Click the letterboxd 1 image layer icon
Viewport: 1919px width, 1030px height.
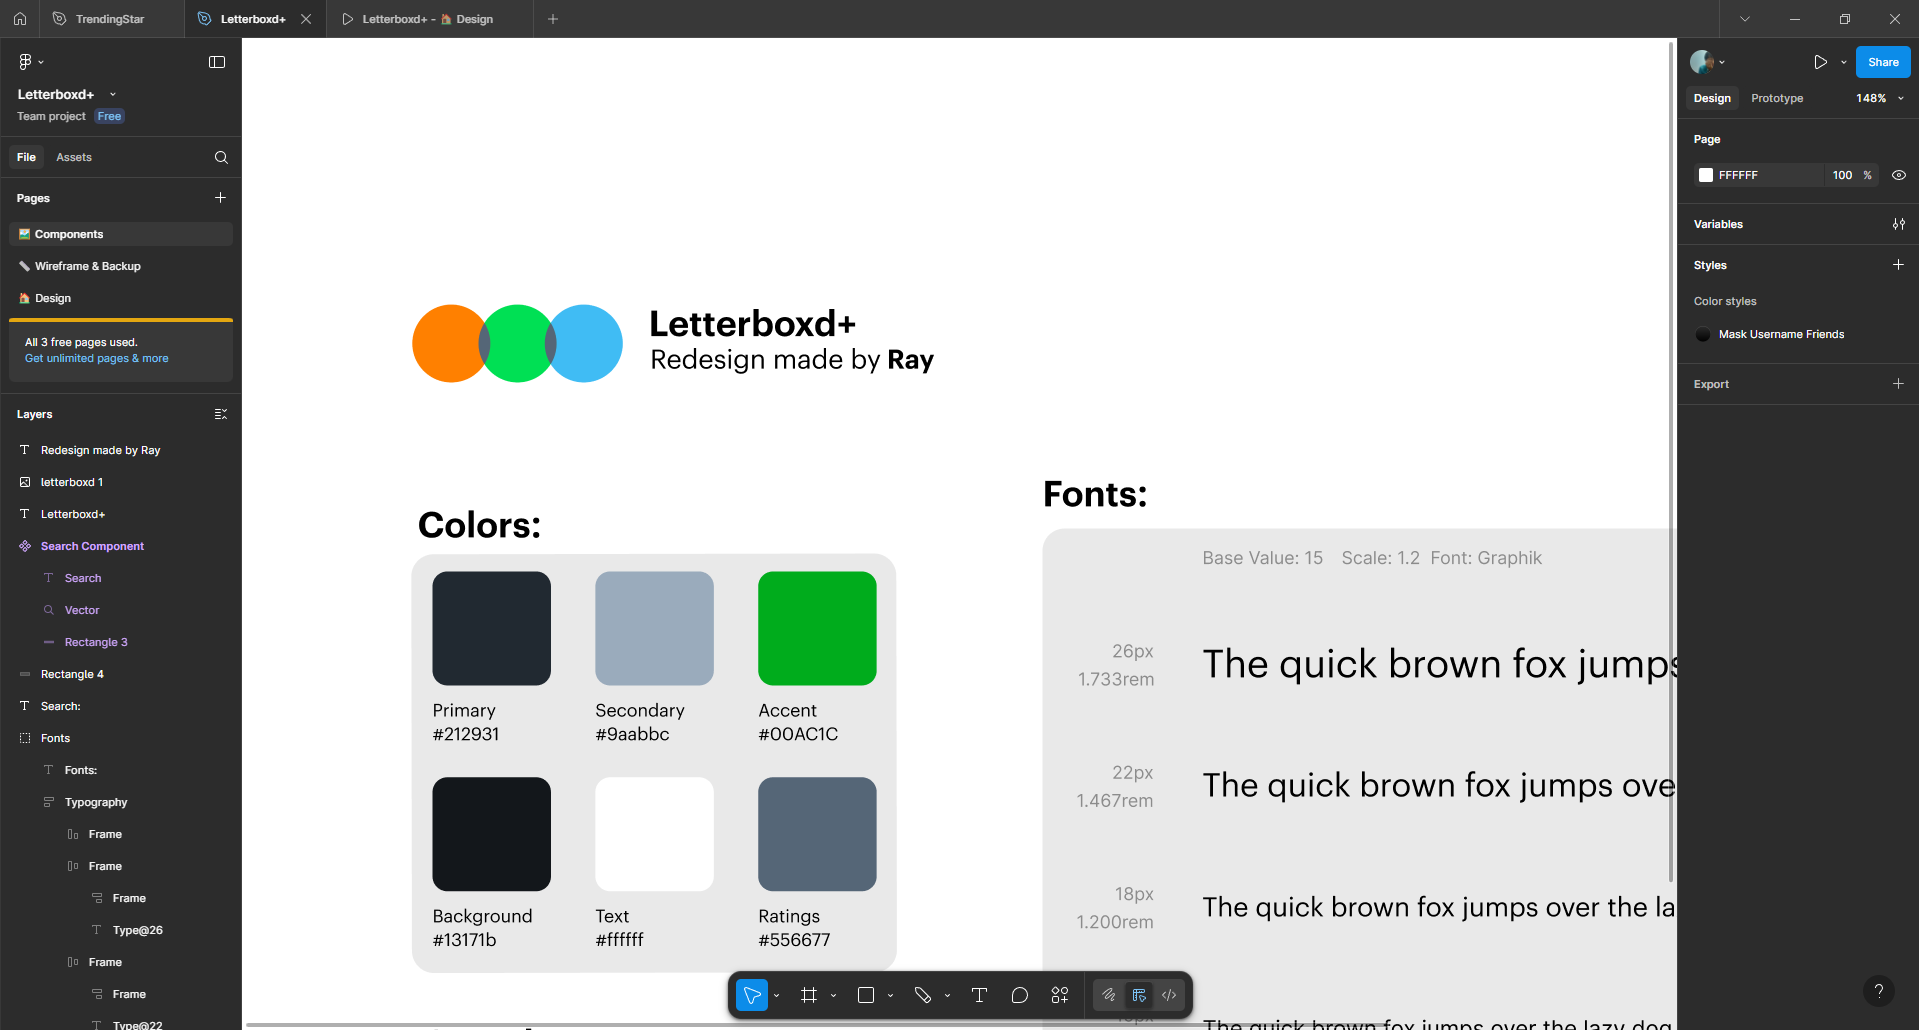pyautogui.click(x=25, y=482)
